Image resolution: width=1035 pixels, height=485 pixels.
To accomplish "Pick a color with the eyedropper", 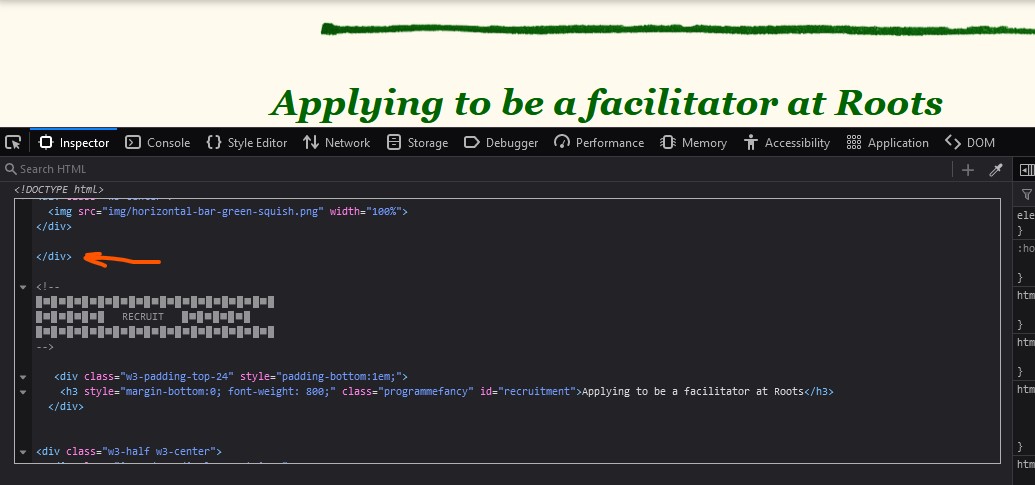I will tap(996, 170).
